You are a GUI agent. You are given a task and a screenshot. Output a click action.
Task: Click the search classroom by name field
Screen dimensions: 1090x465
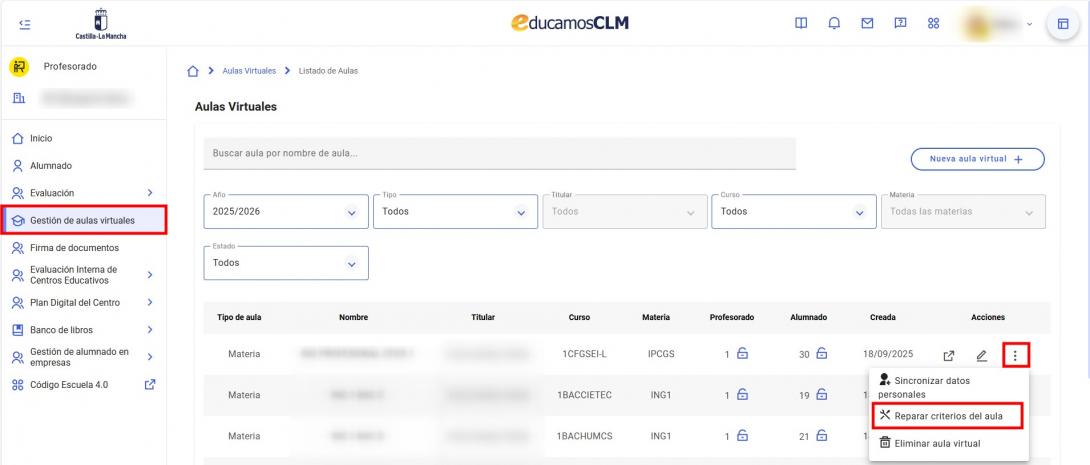coord(499,154)
